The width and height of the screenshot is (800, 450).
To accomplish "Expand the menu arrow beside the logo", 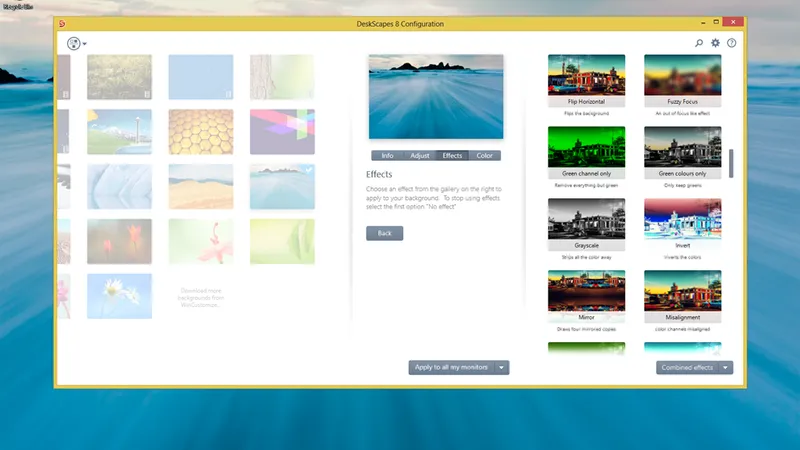I will (x=86, y=44).
